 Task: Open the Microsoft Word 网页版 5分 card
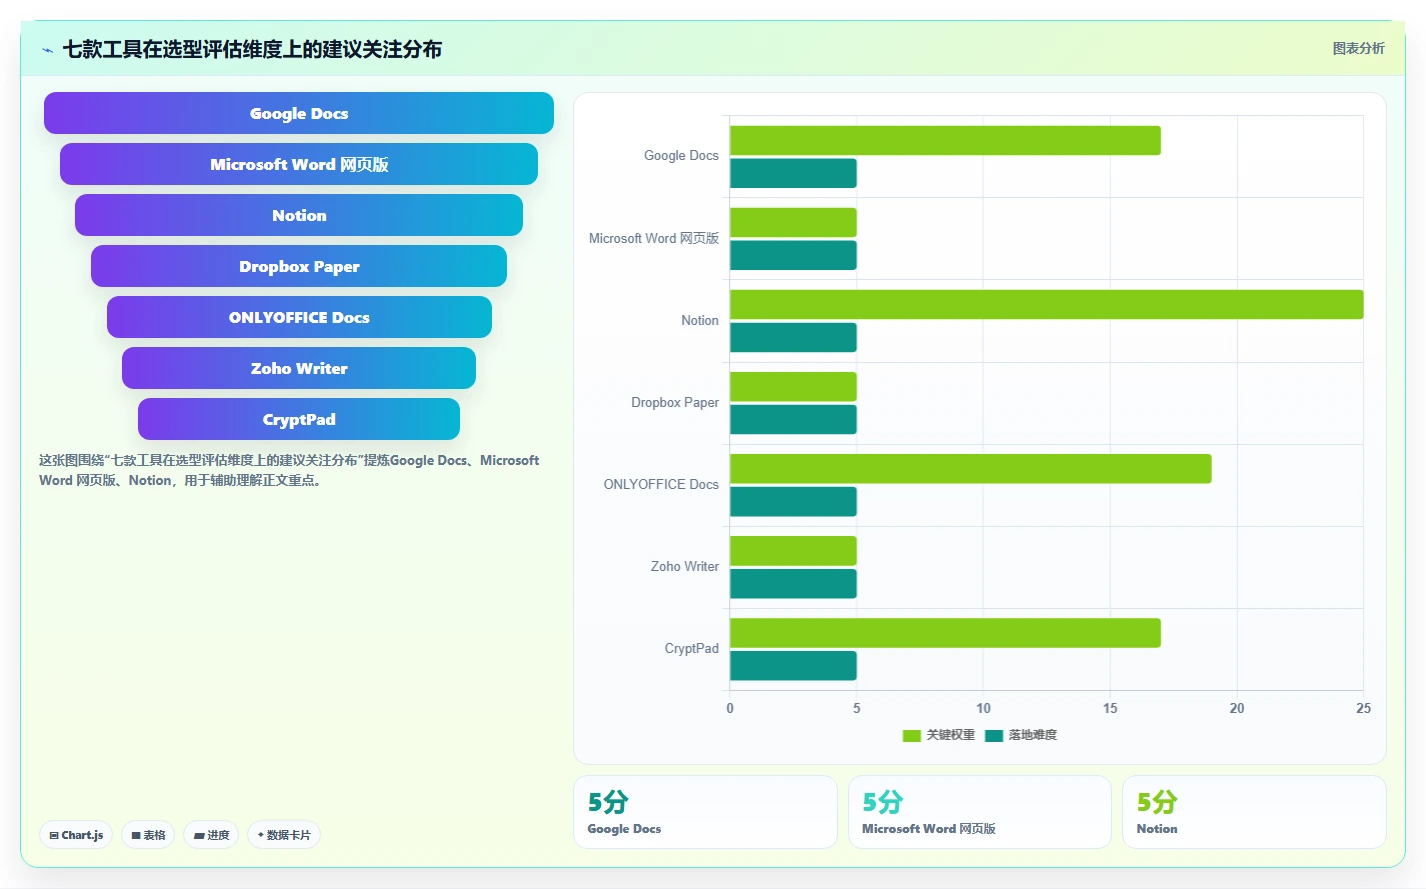click(x=980, y=812)
